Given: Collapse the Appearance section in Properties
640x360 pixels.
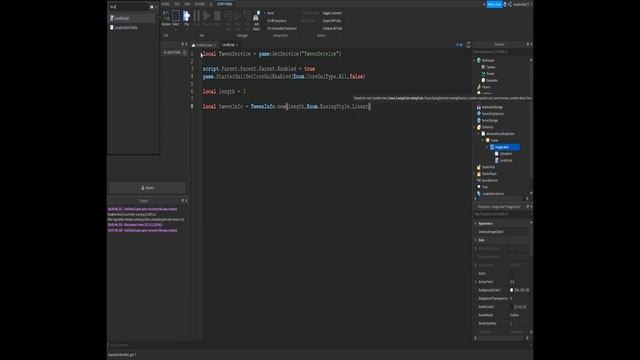Looking at the screenshot, I should pos(476,224).
